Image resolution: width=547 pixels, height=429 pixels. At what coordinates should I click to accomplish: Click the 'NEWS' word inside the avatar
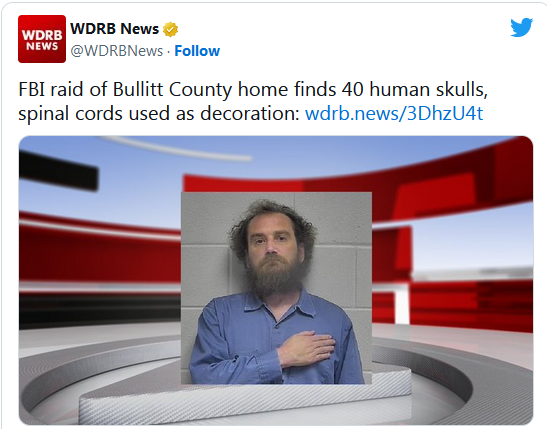tap(42, 46)
